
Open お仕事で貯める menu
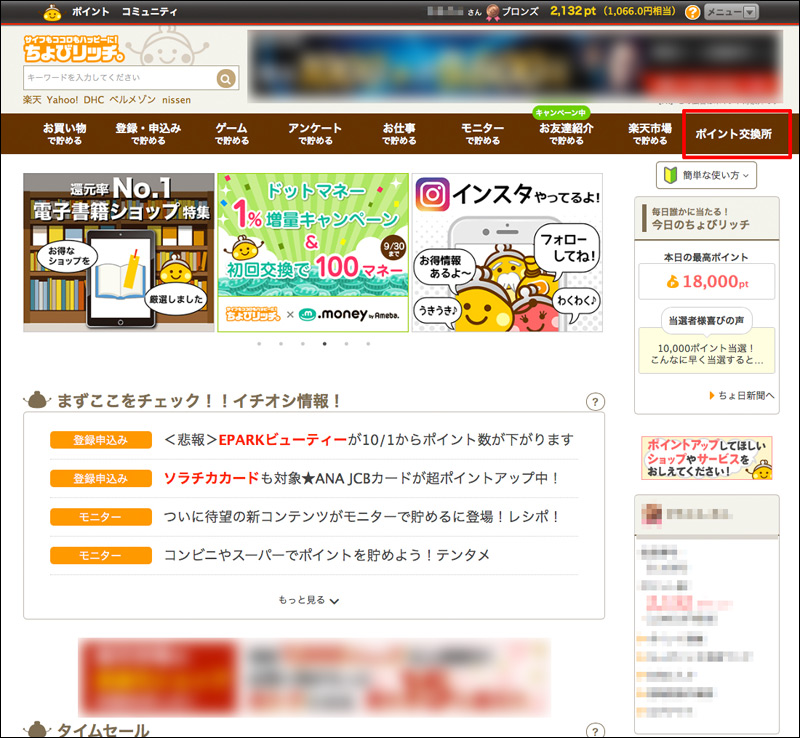pos(399,134)
